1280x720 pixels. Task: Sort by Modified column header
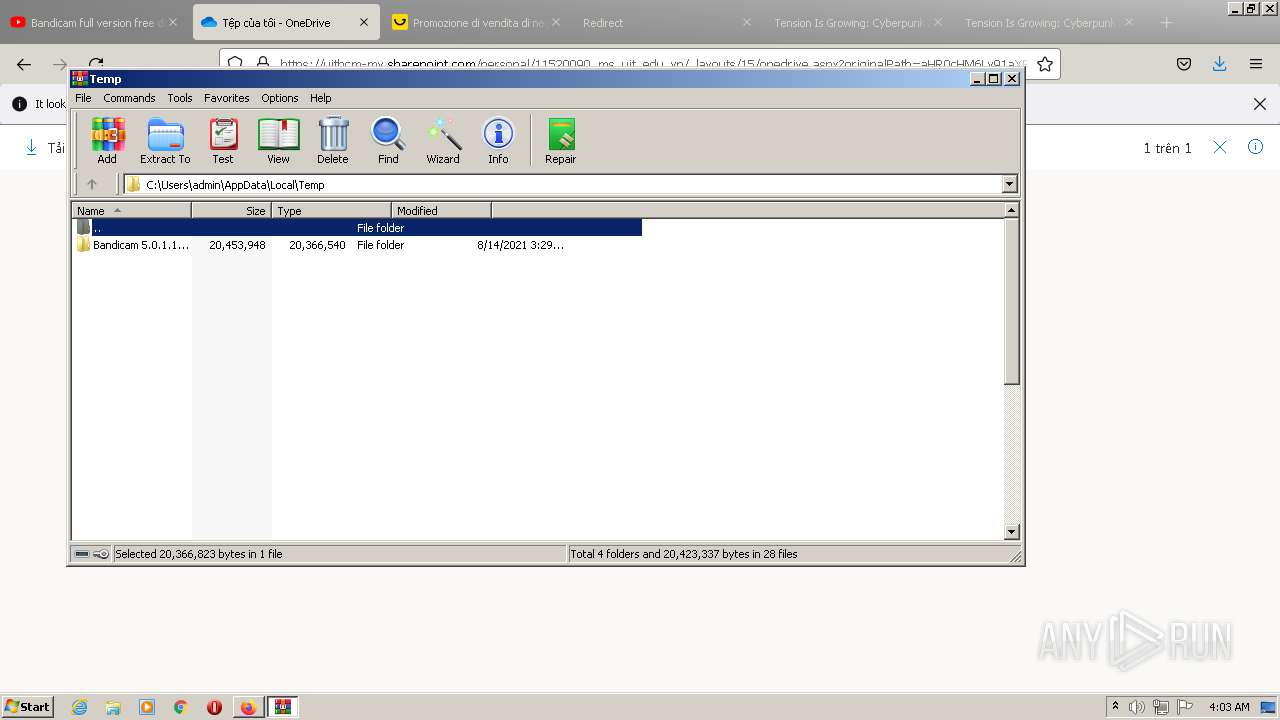[441, 210]
